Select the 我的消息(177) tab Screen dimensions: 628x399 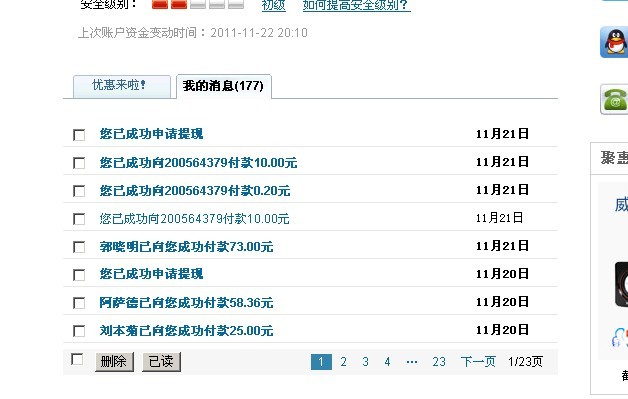223,86
